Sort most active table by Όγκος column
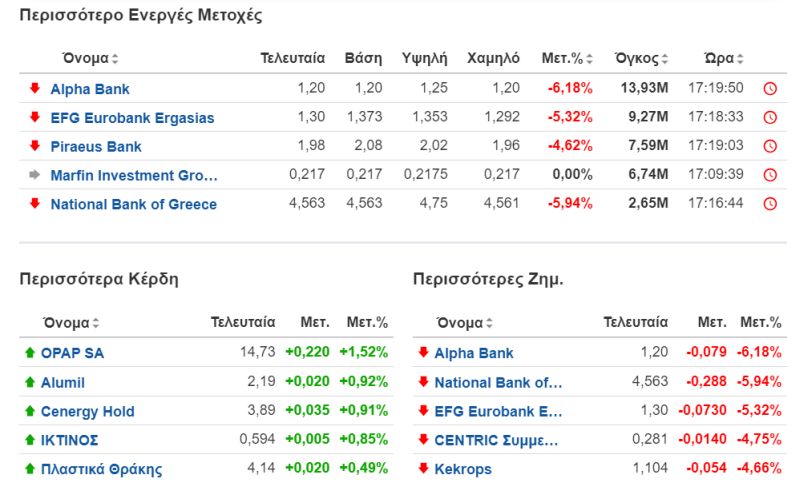 642,58
